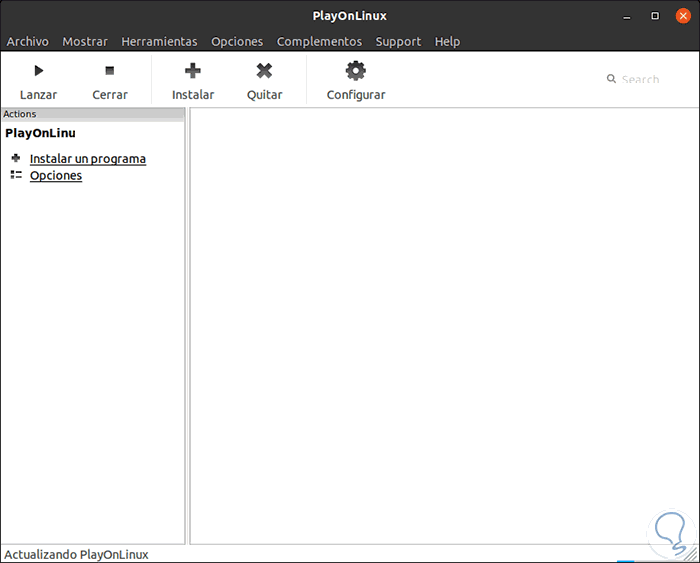Click the PlayOnLinux window title text
The image size is (700, 563).
coord(350,16)
